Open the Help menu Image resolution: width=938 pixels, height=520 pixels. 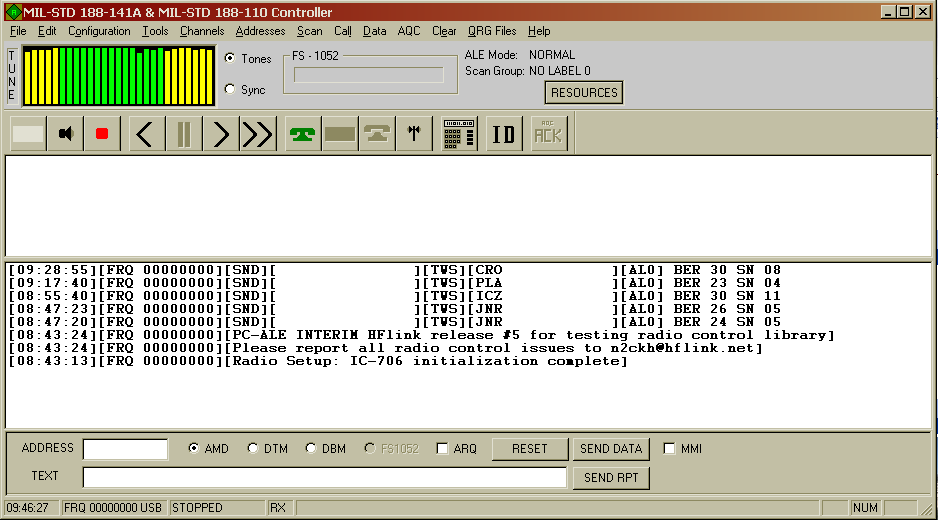pyautogui.click(x=539, y=31)
